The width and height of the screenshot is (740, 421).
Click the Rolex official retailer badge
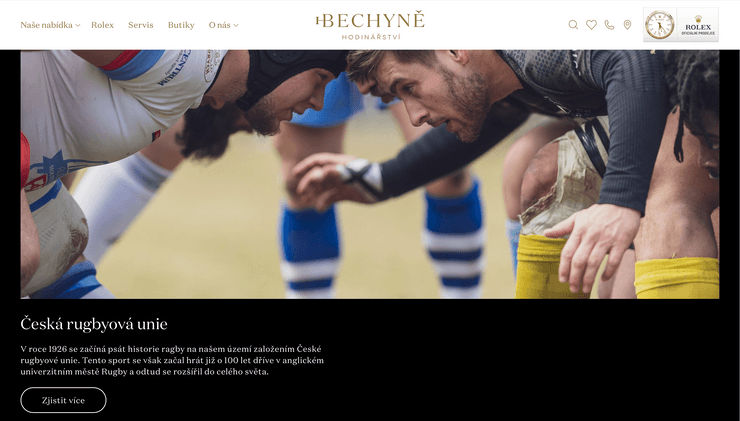[698, 25]
